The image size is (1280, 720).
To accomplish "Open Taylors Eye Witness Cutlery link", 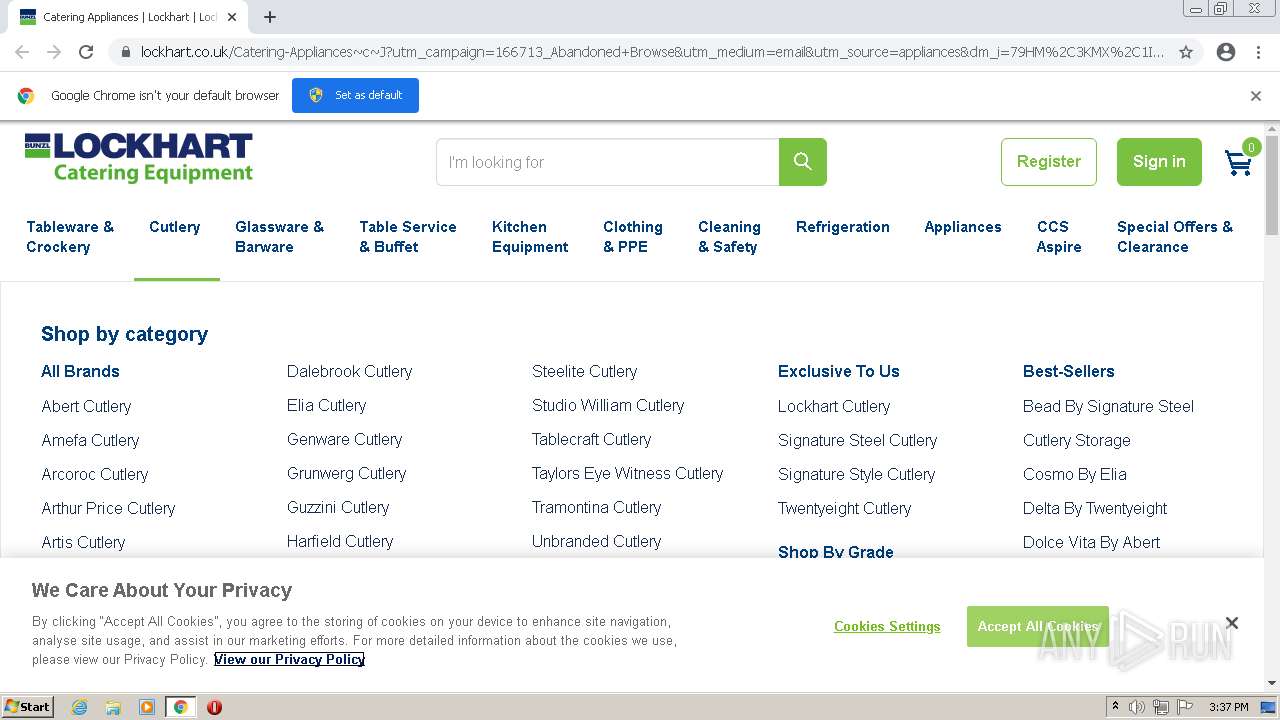I will tap(628, 473).
